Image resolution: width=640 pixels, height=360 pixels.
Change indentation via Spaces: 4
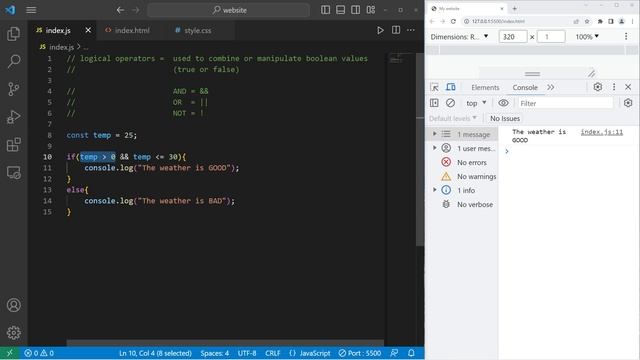pos(214,353)
